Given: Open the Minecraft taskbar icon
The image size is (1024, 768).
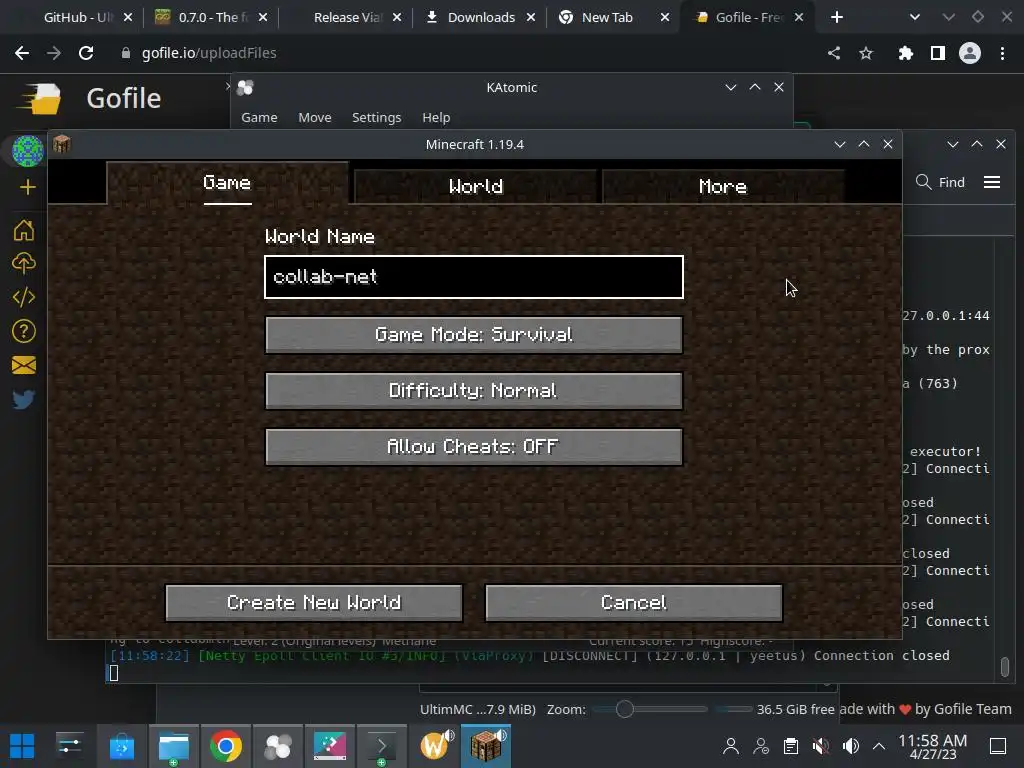Looking at the screenshot, I should [486, 746].
